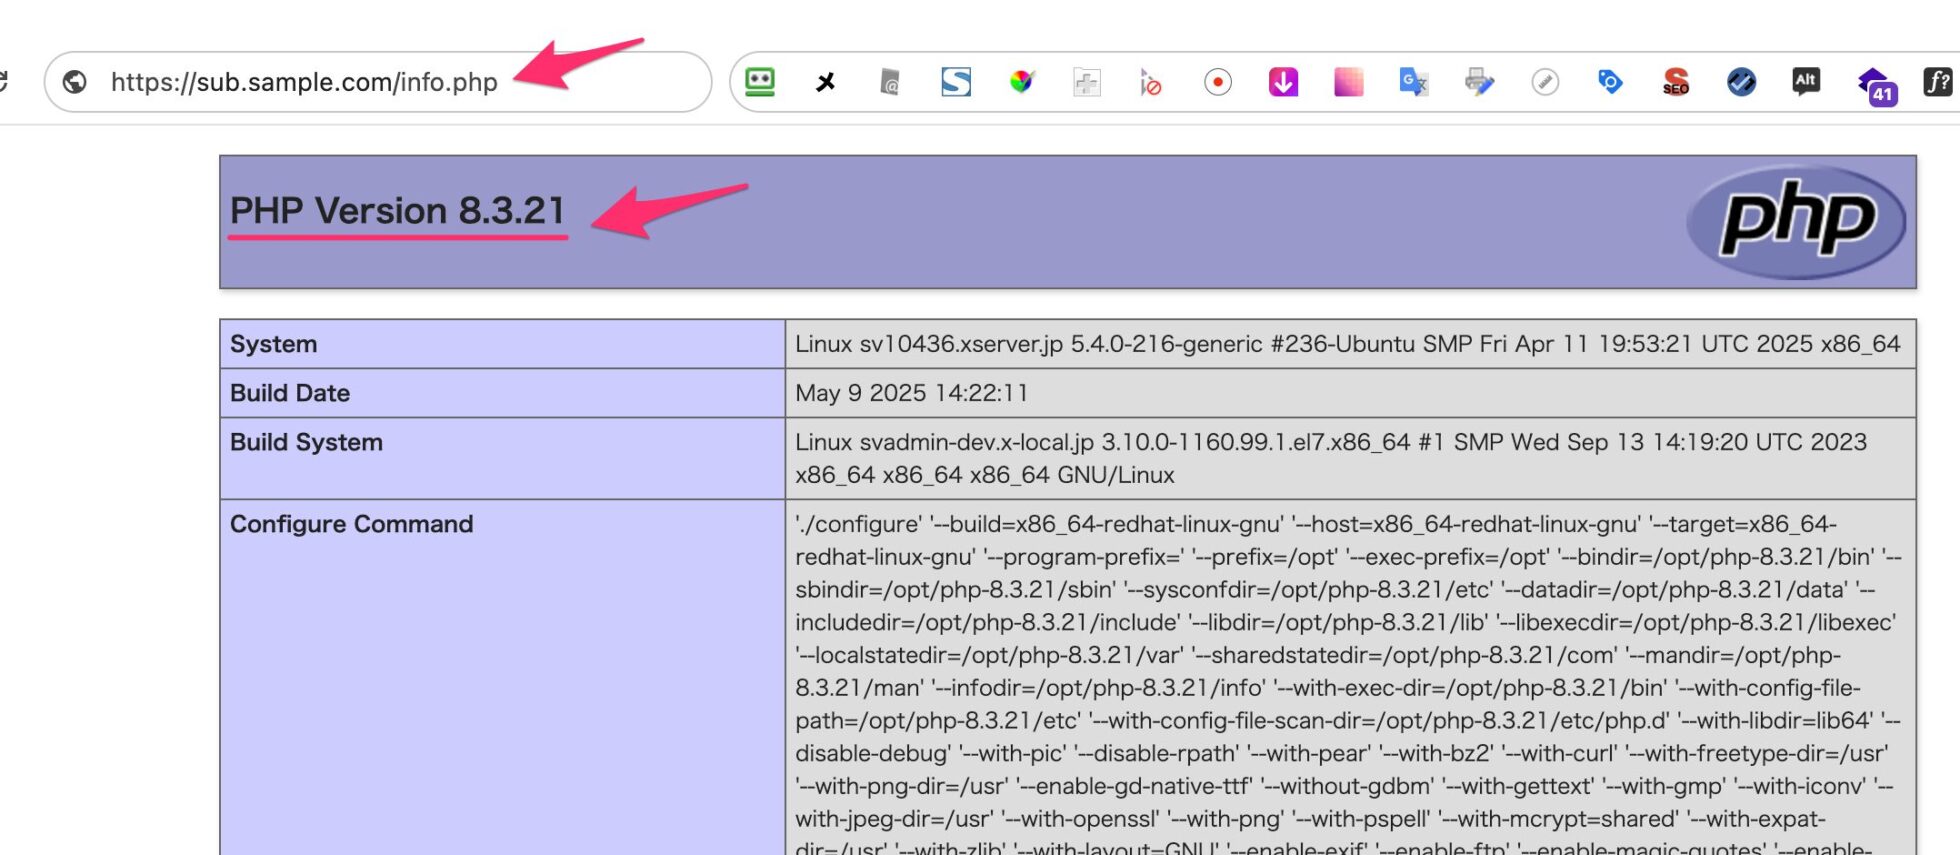This screenshot has width=1960, height=855.
Task: Open the f? font finder extension
Action: [1937, 82]
